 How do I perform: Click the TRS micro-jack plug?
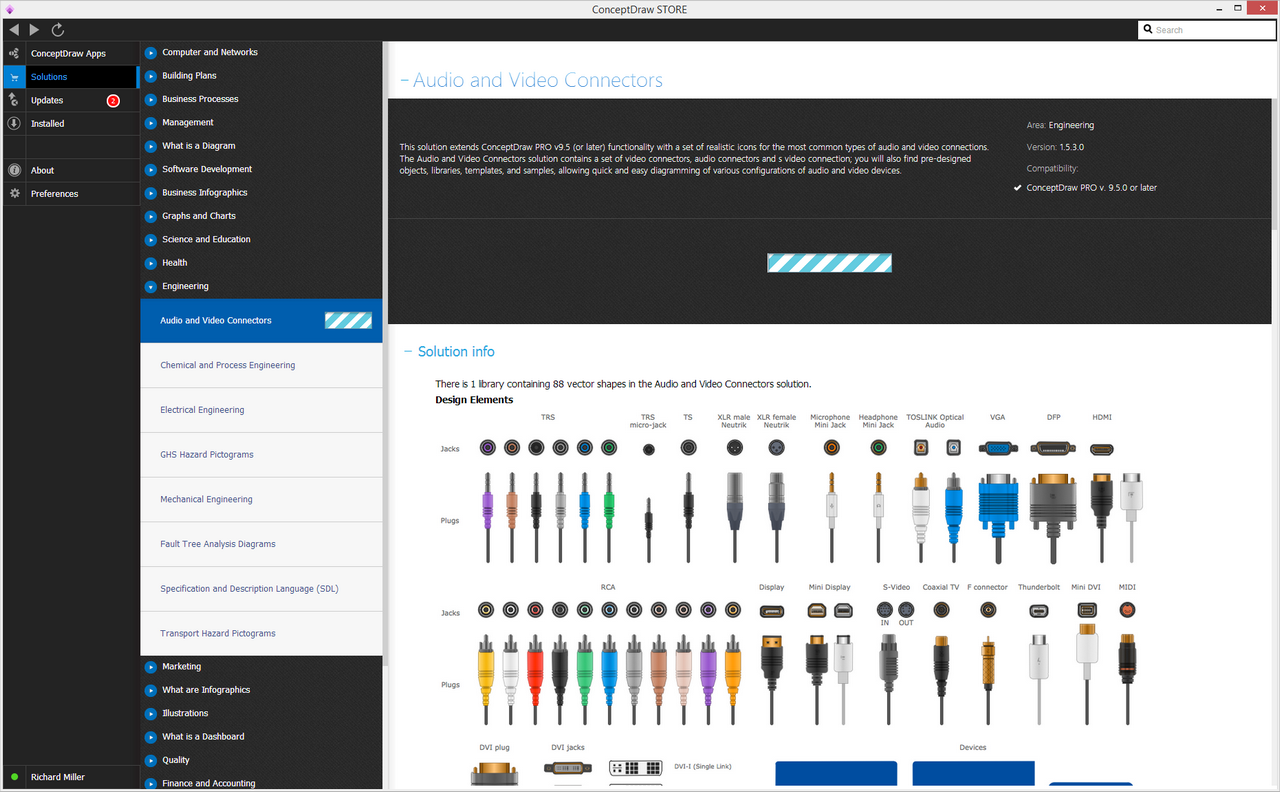pyautogui.click(x=648, y=530)
